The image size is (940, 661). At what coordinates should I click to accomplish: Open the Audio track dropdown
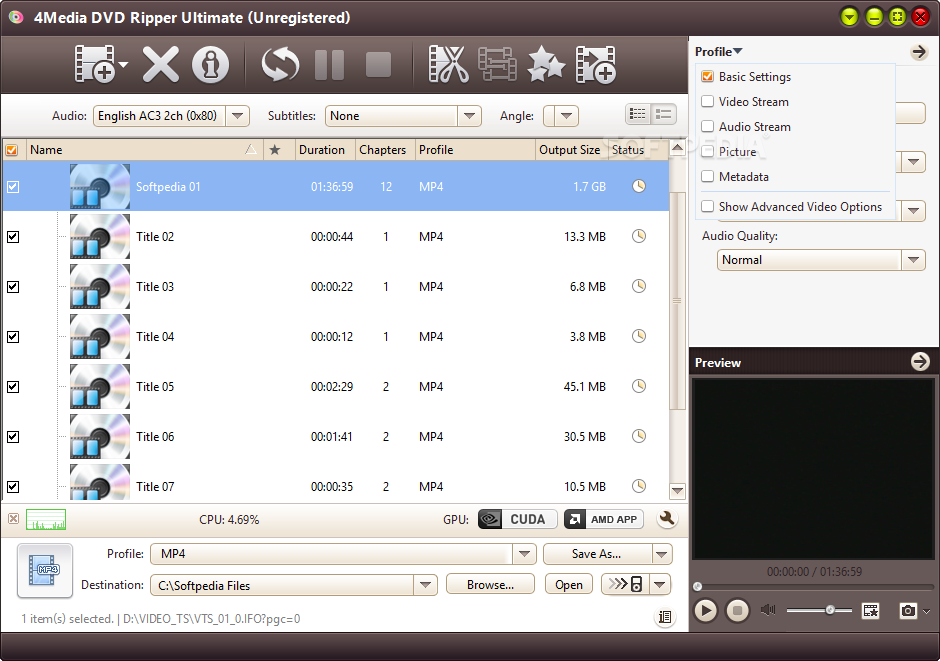237,116
